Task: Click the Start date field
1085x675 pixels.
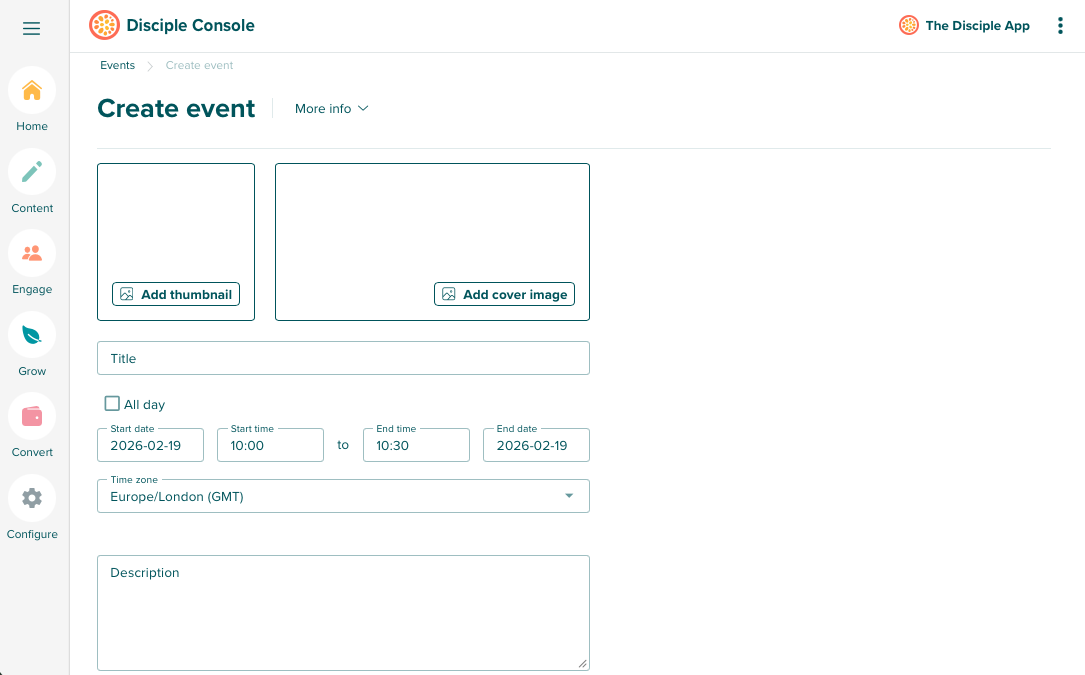Action: 150,444
